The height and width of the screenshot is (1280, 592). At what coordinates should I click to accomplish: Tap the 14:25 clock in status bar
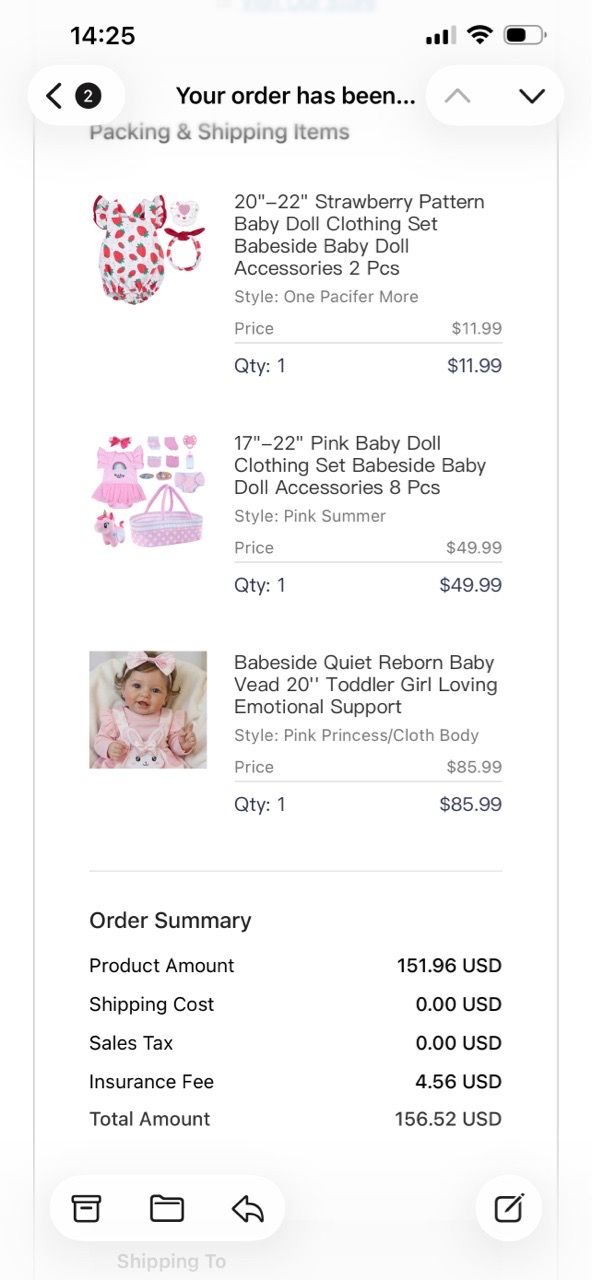tap(102, 36)
